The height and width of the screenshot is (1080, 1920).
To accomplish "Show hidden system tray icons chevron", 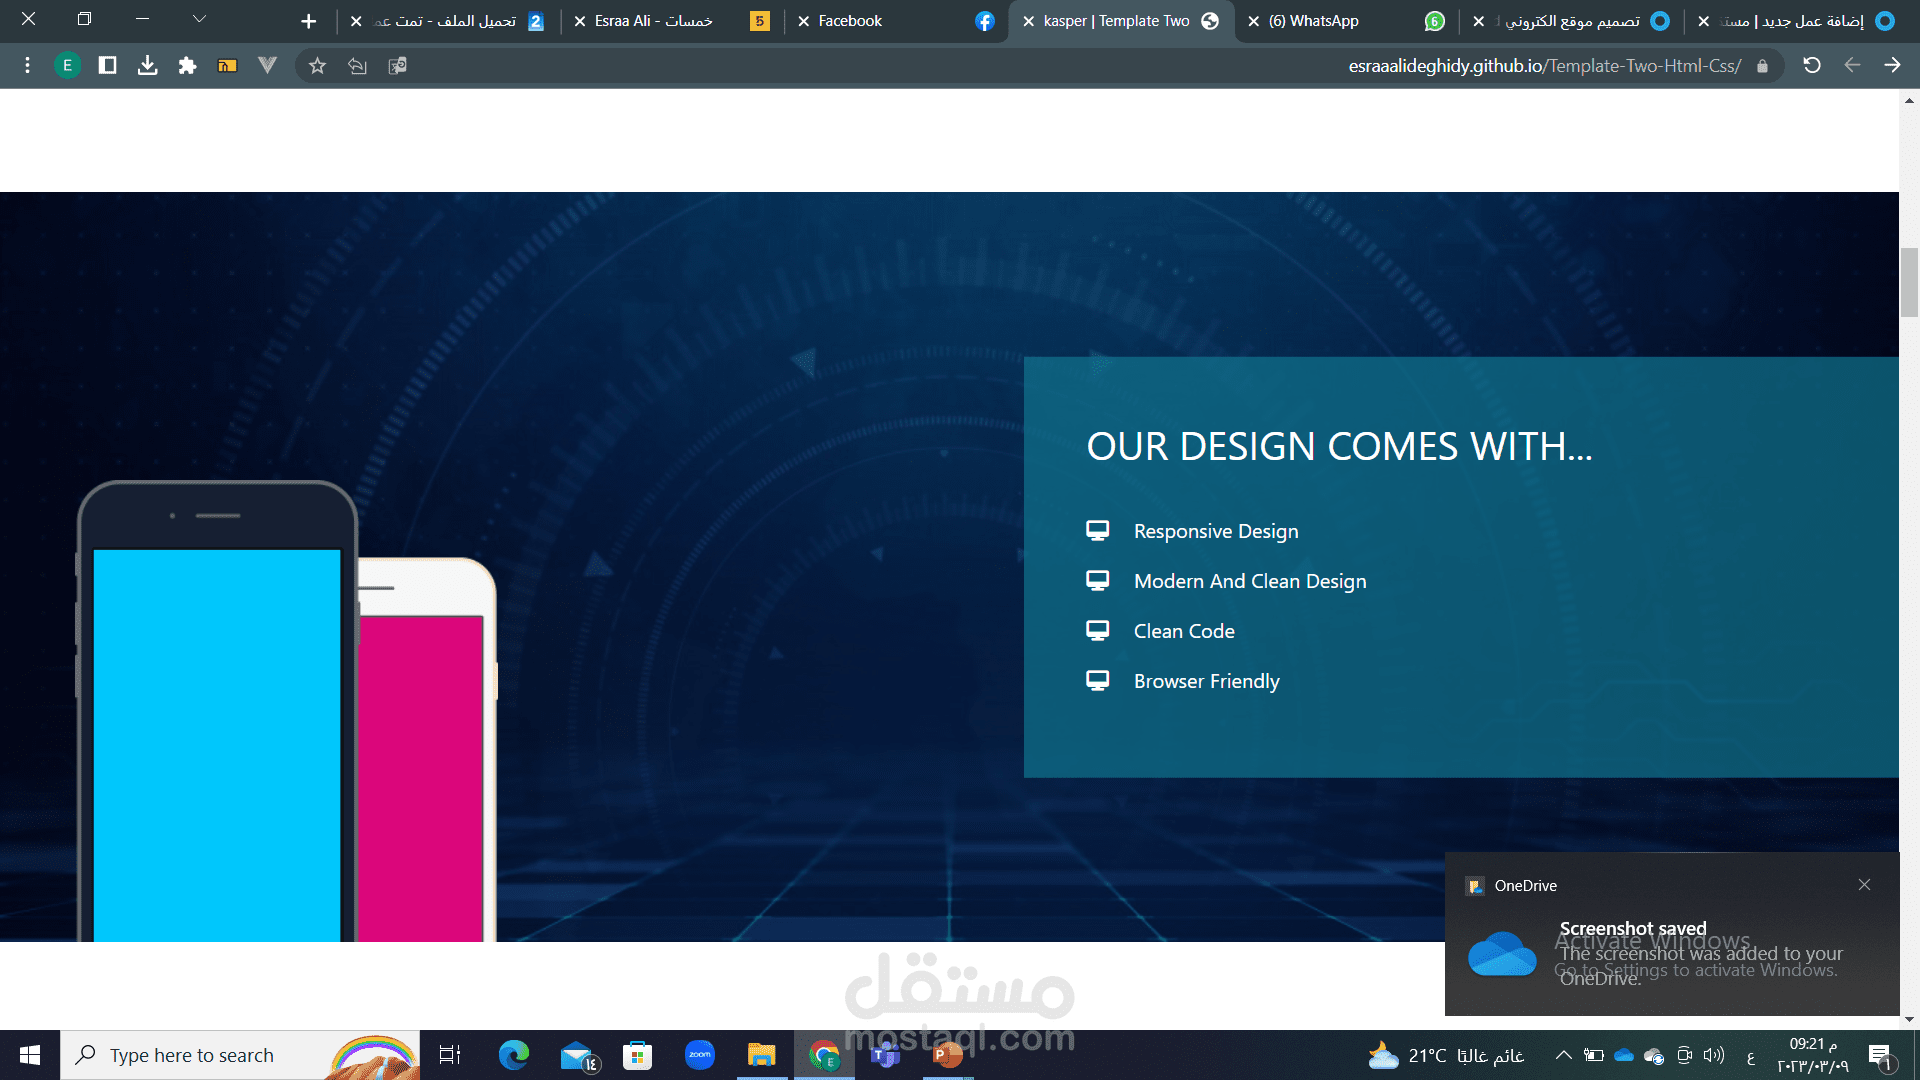I will coord(1563,1056).
